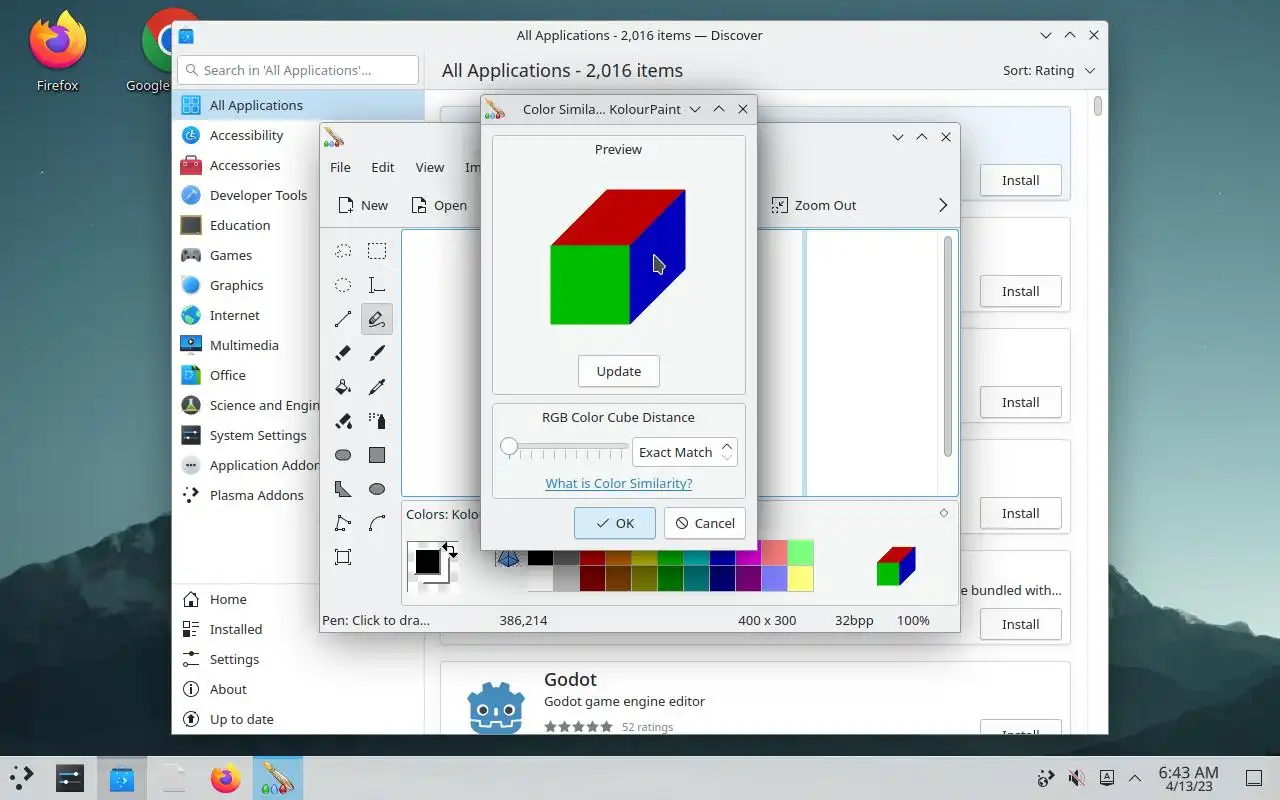Viewport: 1280px width, 800px height.
Task: Select the Spraycan tool
Action: tap(377, 421)
